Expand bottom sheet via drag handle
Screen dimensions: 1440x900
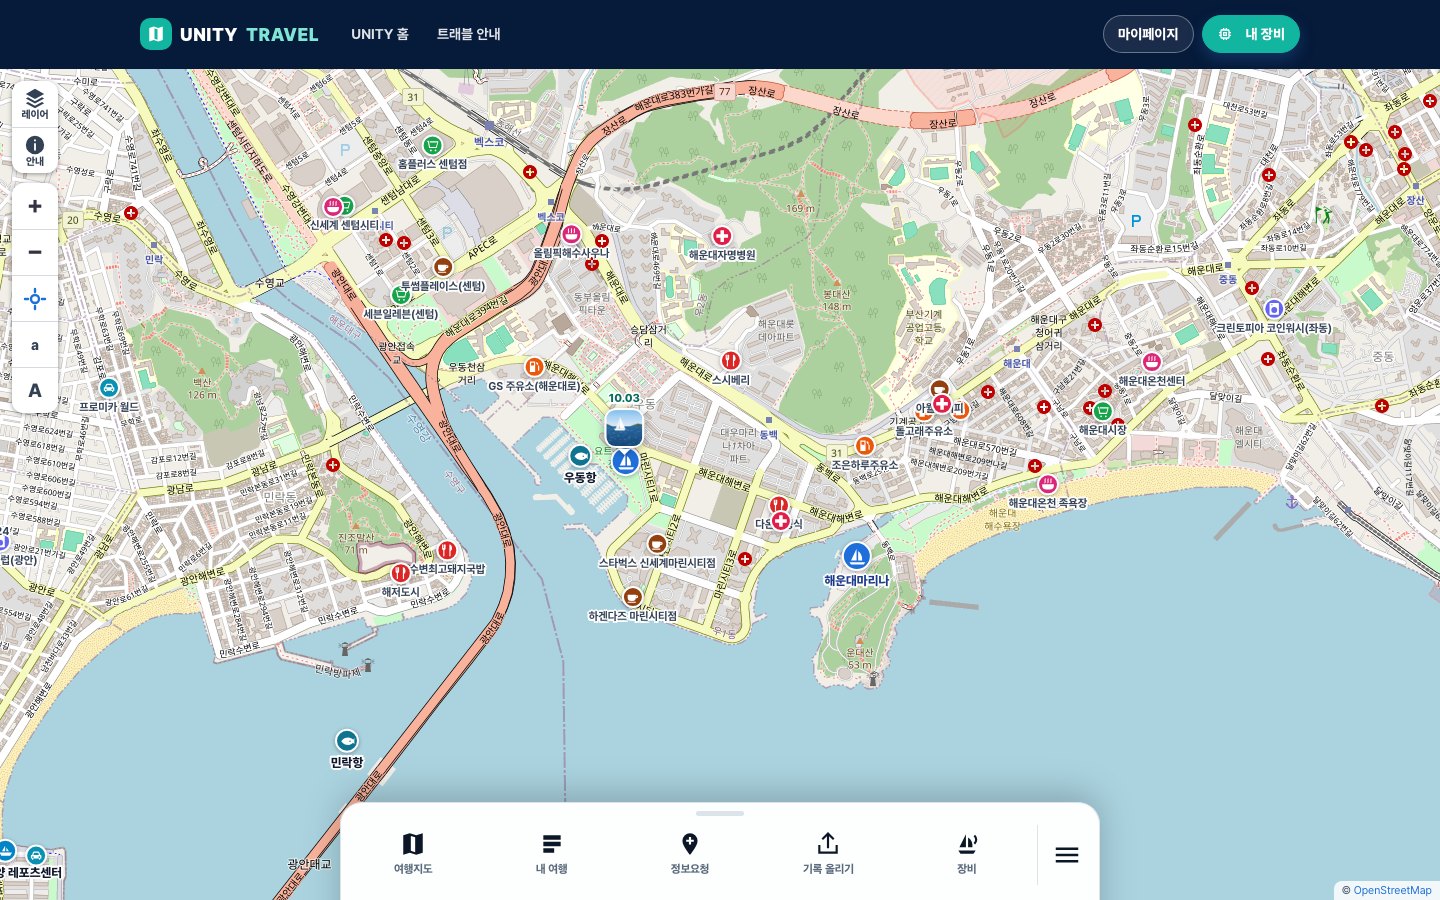(720, 813)
